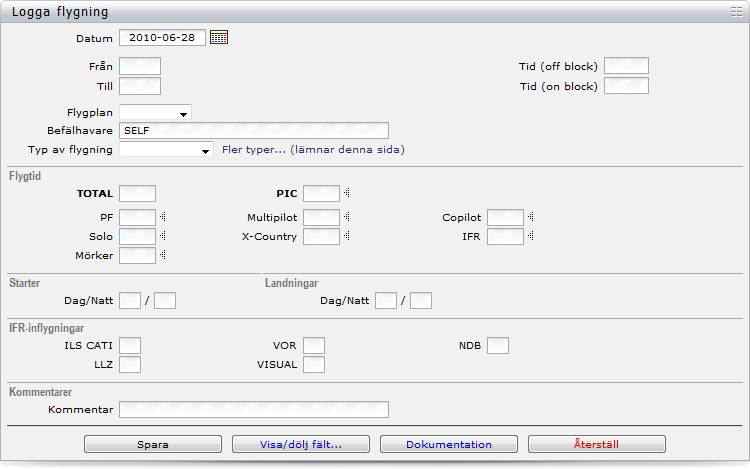The width and height of the screenshot is (750, 469).
Task: Click the red Återställ button
Action: [596, 444]
